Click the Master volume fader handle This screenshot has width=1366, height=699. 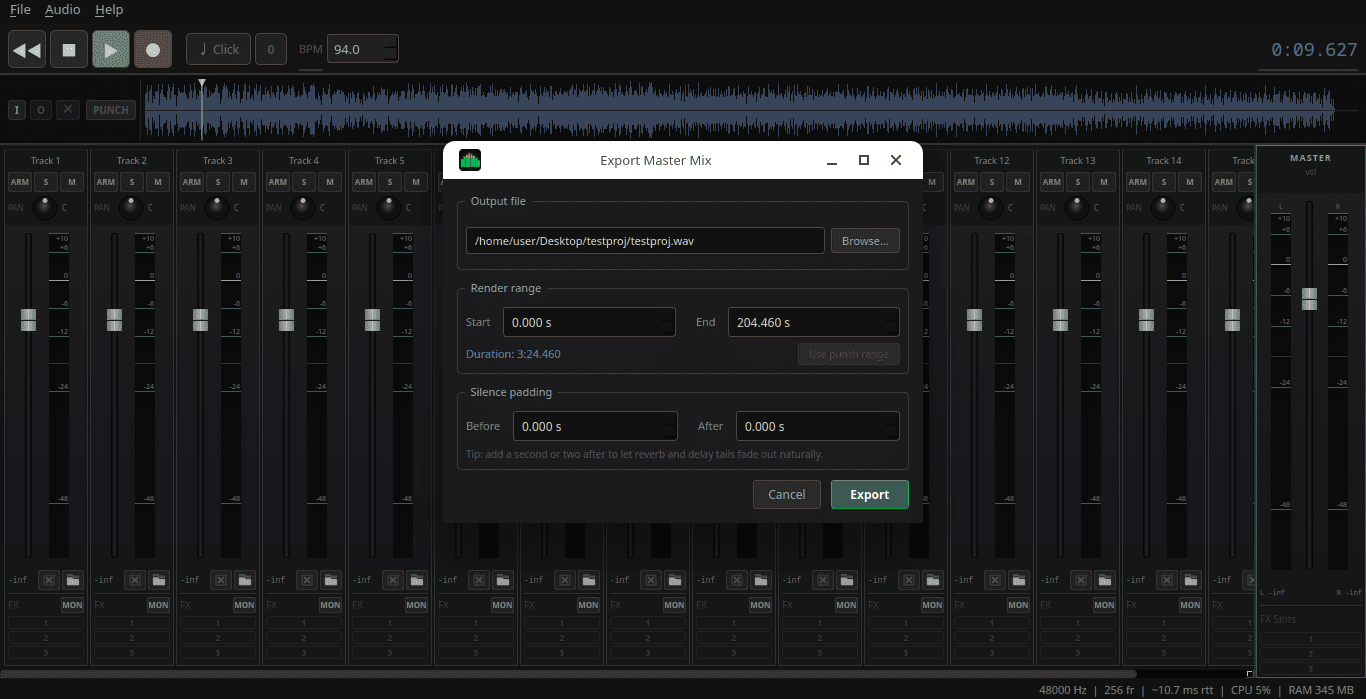[1309, 299]
